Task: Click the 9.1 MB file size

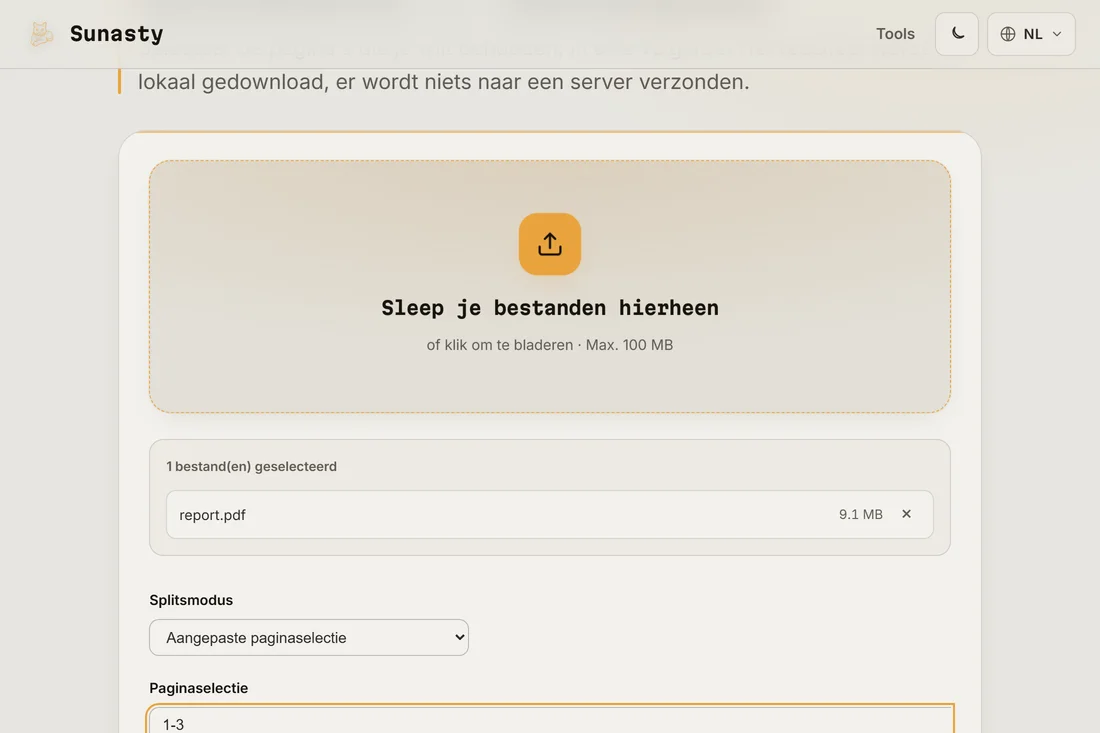Action: pyautogui.click(x=861, y=514)
